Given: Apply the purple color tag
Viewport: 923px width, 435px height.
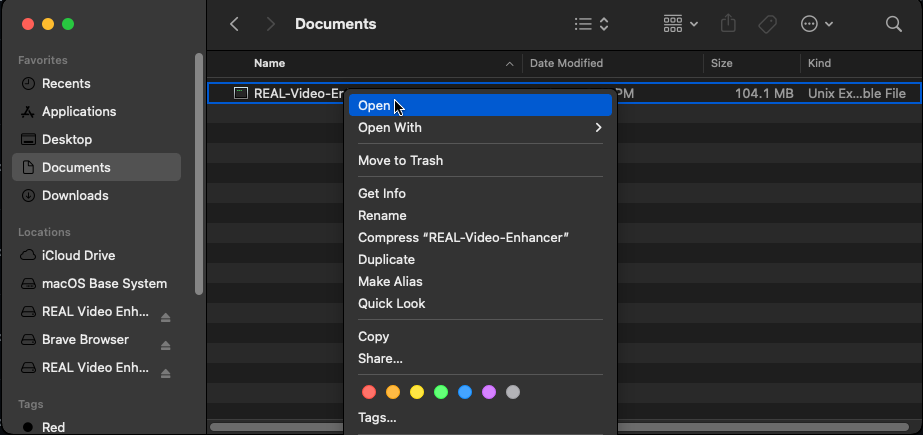Looking at the screenshot, I should [489, 392].
